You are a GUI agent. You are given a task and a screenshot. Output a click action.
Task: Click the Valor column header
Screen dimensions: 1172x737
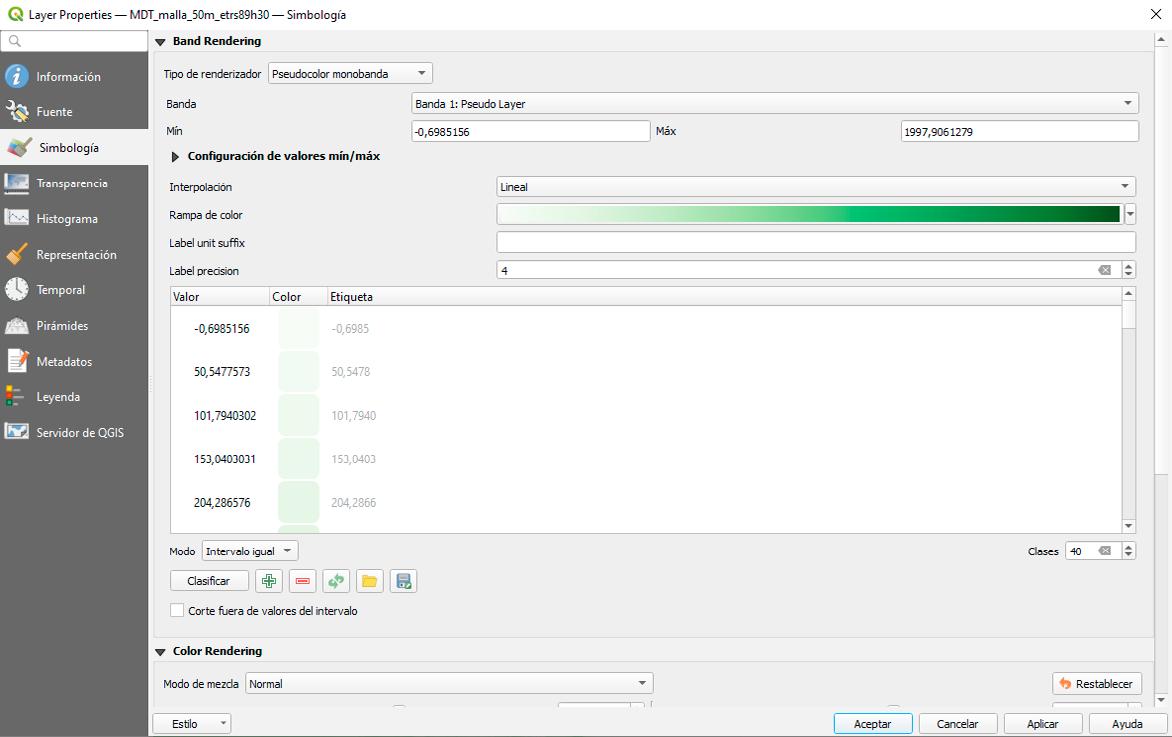pos(220,297)
